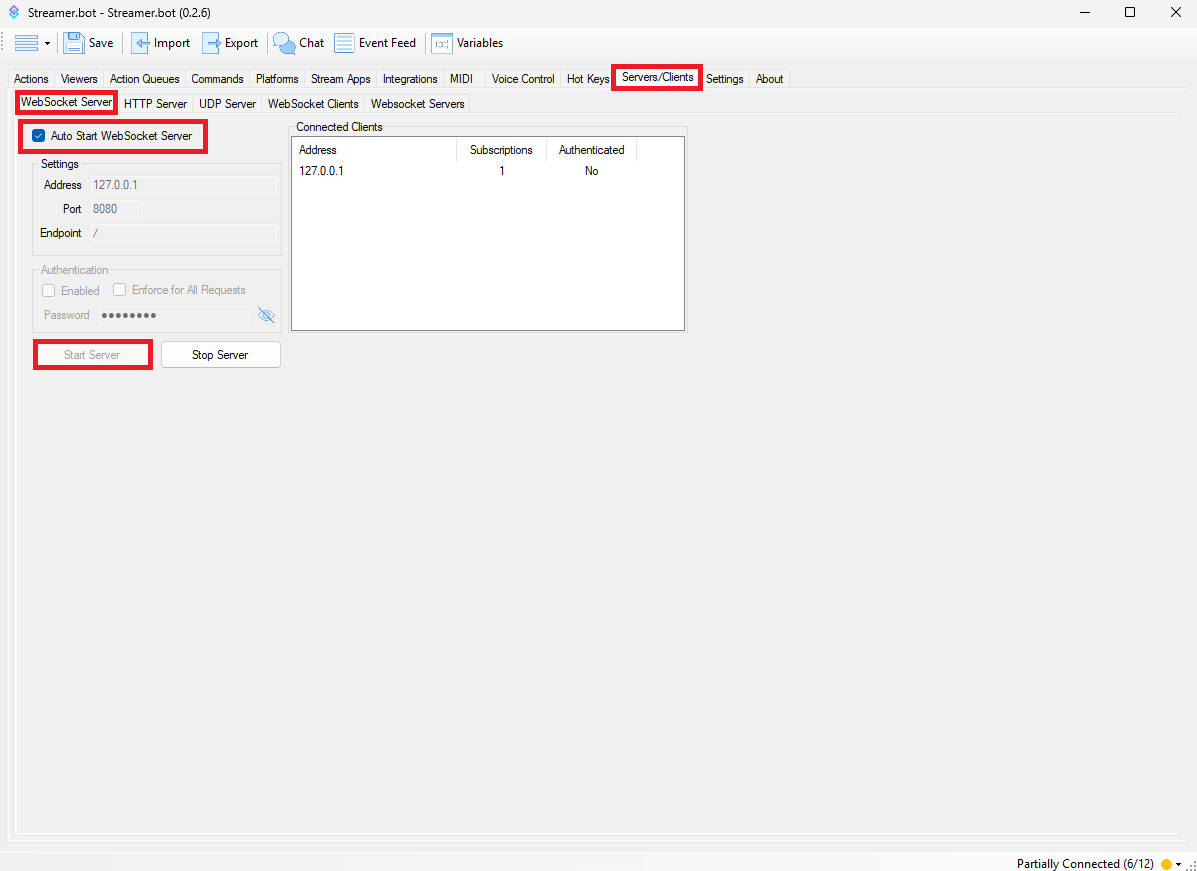Viewport: 1197px width, 871px height.
Task: Open the Chat bubbles icon
Action: point(285,43)
